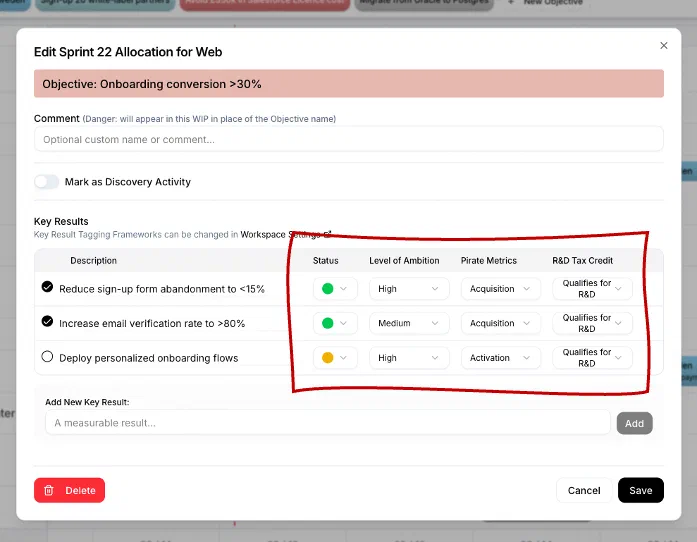
Task: Open status dropdown for email verification row
Action: click(x=335, y=323)
